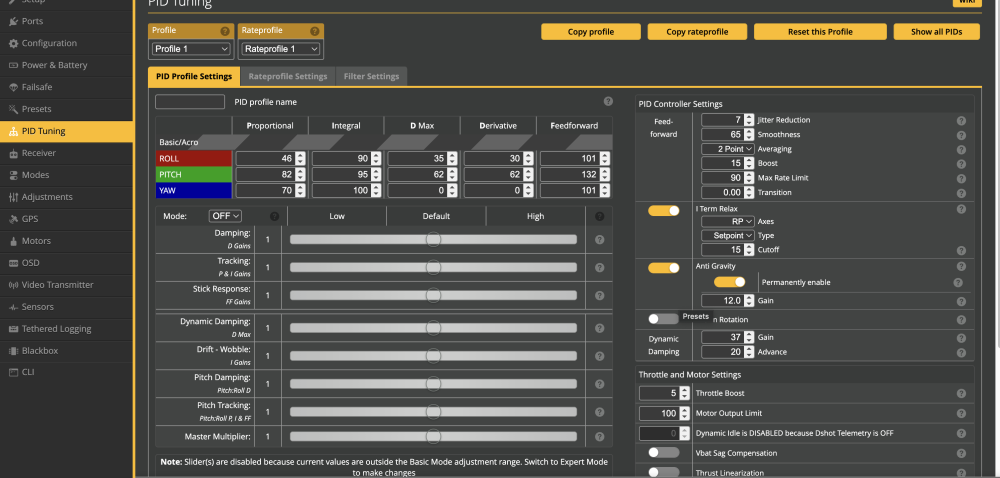
Task: Open the Profile 1 dropdown
Action: (x=191, y=49)
